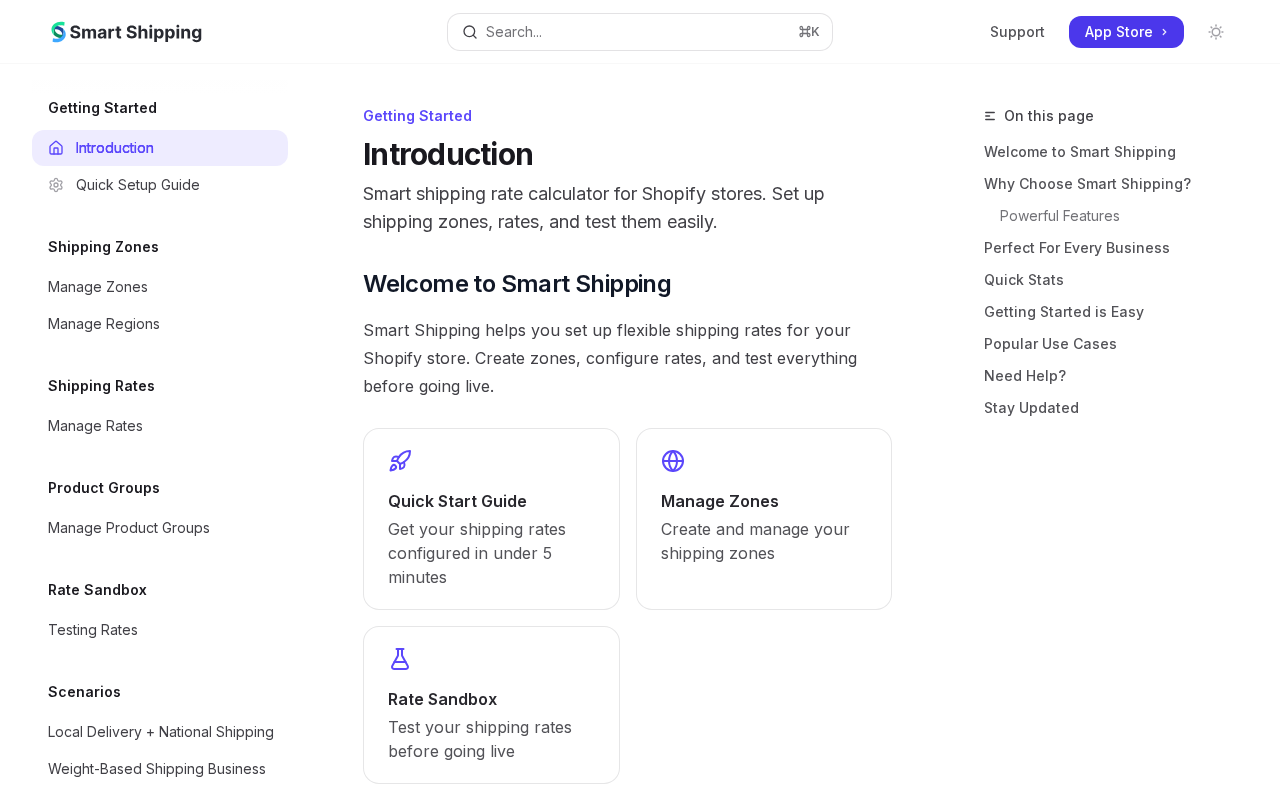The width and height of the screenshot is (1280, 800).
Task: Go to Testing Rates sidebar item
Action: click(x=93, y=630)
